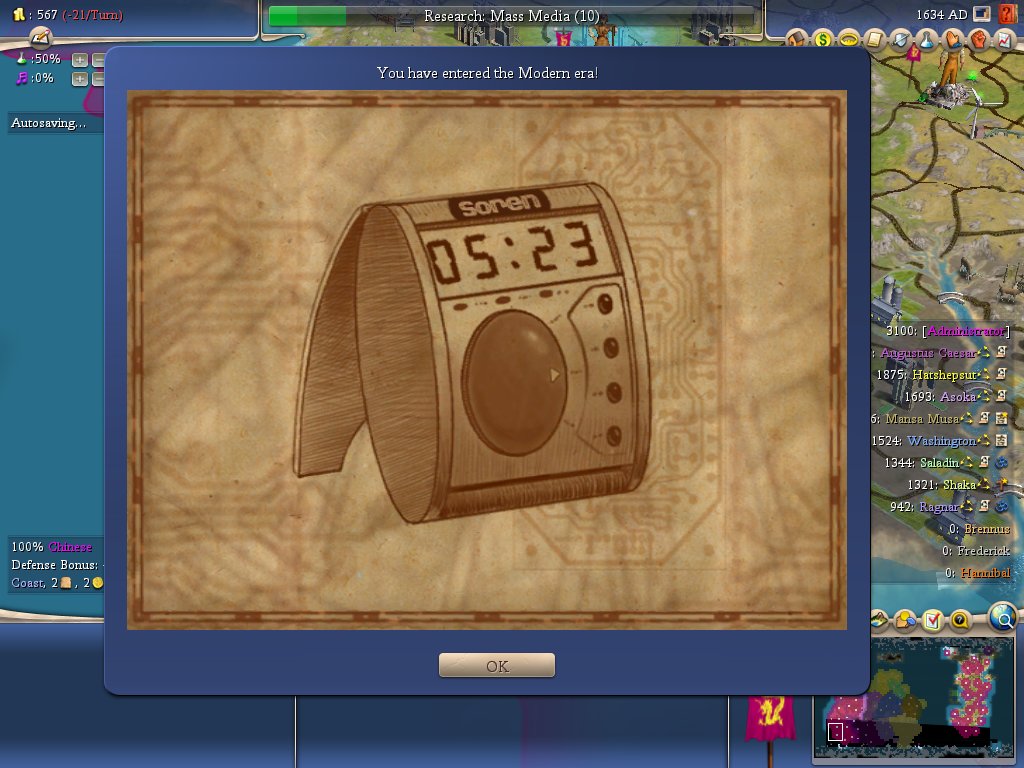Click the Chinese culture percentage text
The image size is (1024, 768).
pyautogui.click(x=52, y=547)
